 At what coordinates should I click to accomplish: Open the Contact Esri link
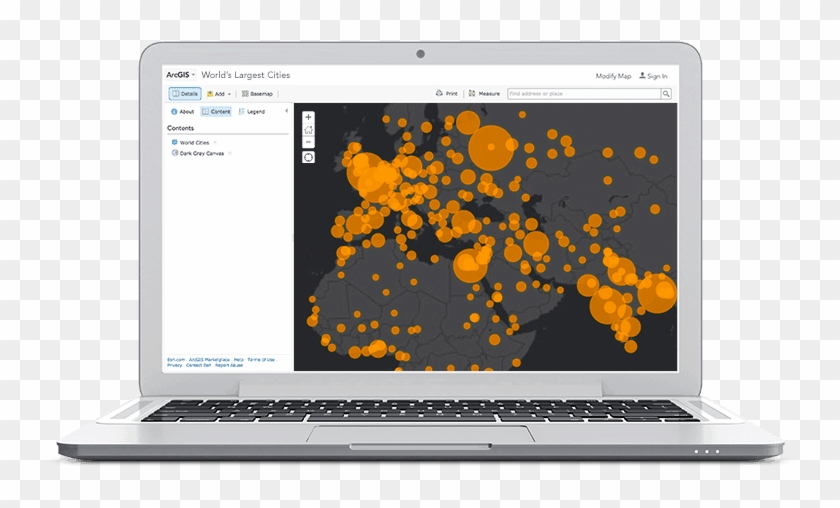(x=198, y=365)
